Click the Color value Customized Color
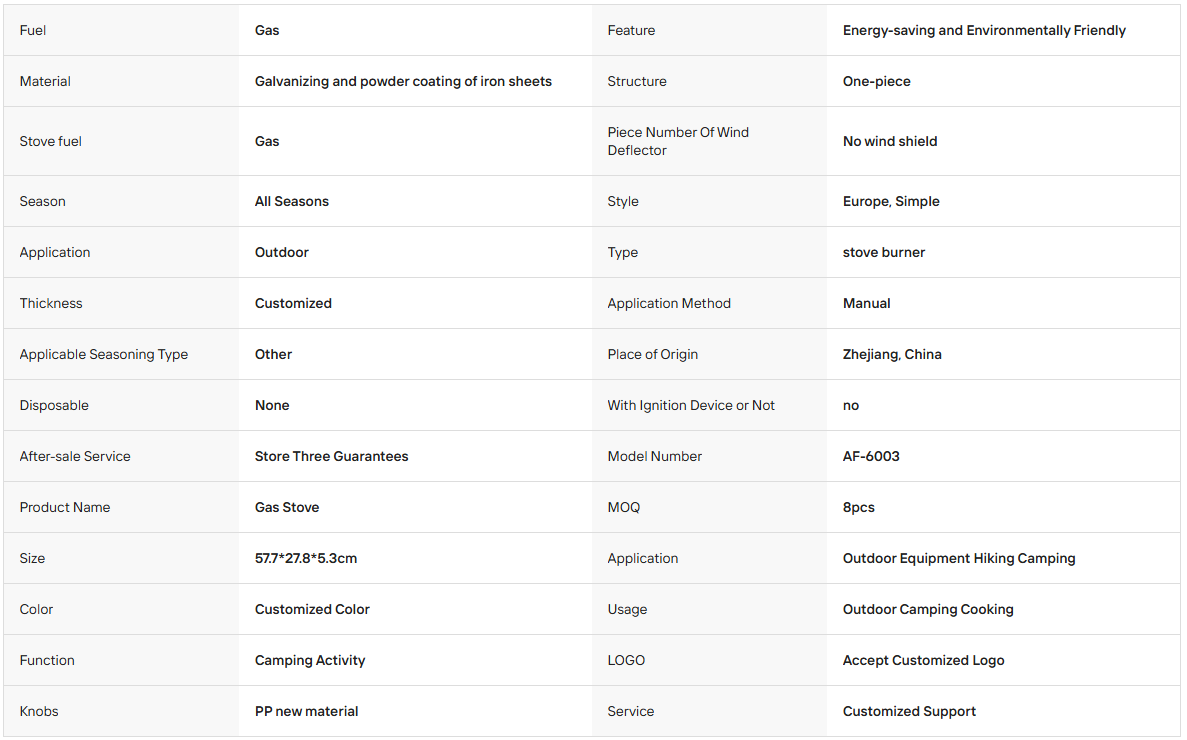Viewport: 1187px width, 740px height. [x=312, y=610]
